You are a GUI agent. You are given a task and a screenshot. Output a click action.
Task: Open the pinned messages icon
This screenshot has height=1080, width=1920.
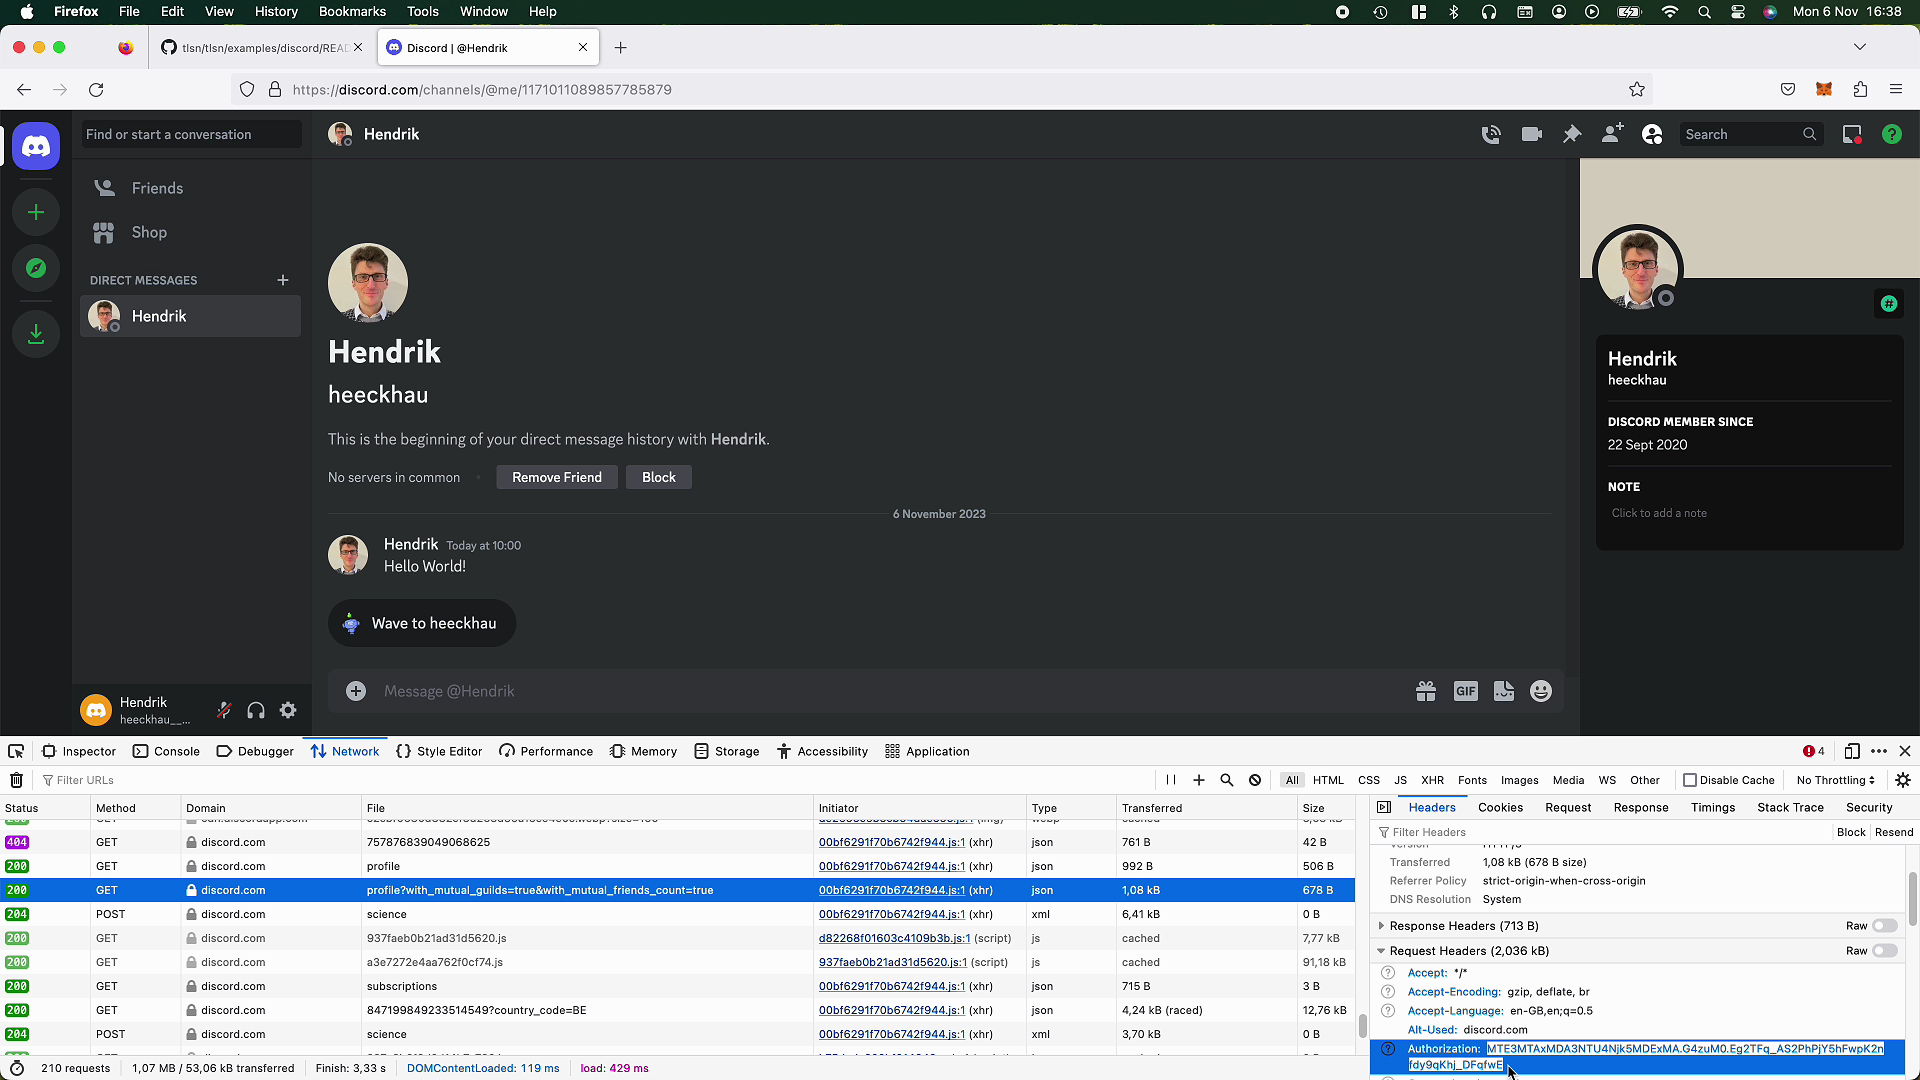point(1571,133)
